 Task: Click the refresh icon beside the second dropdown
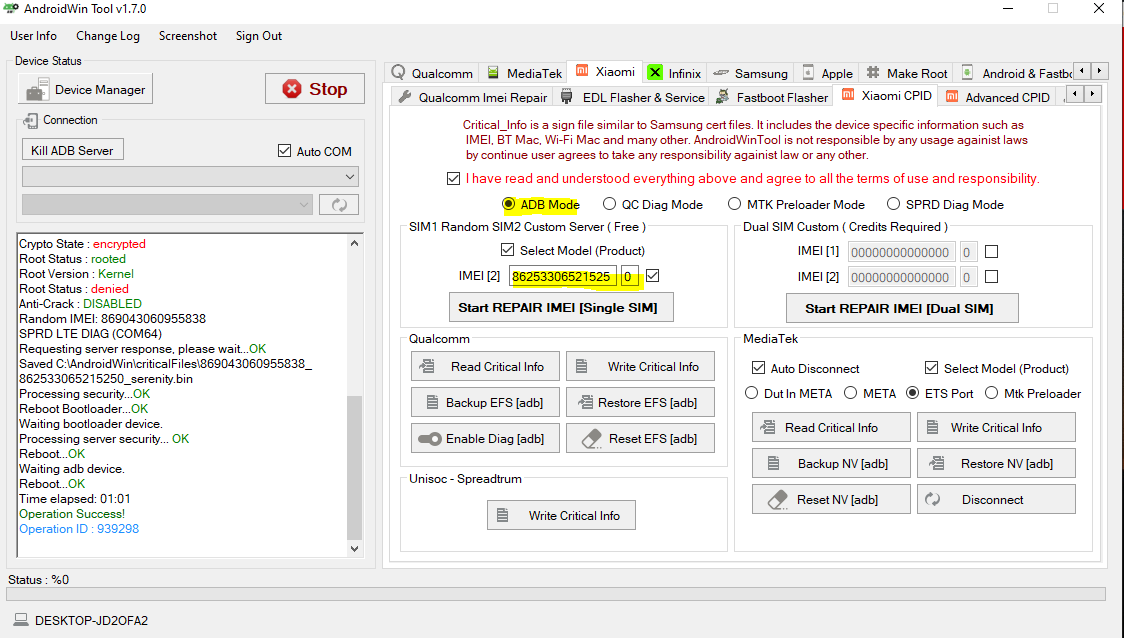tap(338, 204)
